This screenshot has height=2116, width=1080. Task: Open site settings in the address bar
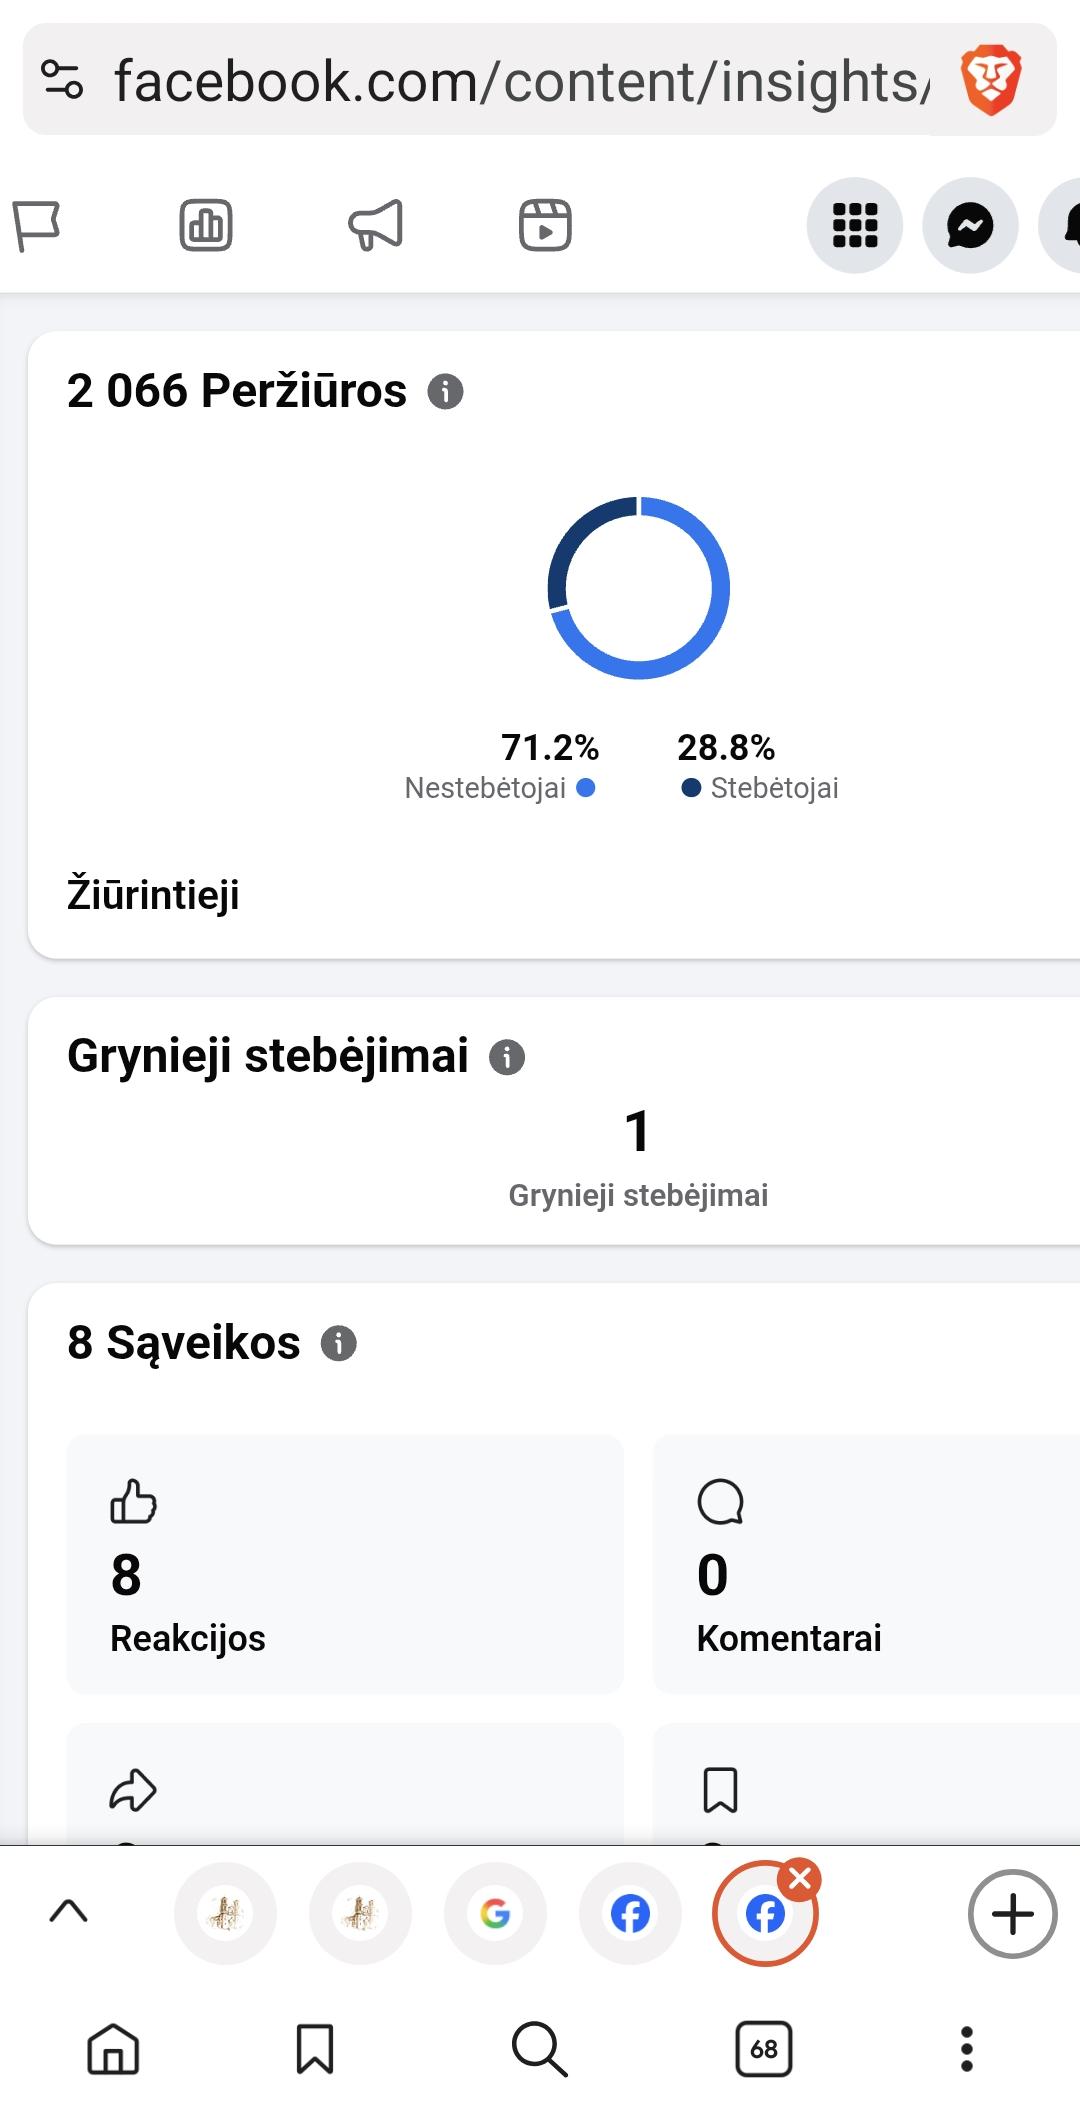point(62,80)
